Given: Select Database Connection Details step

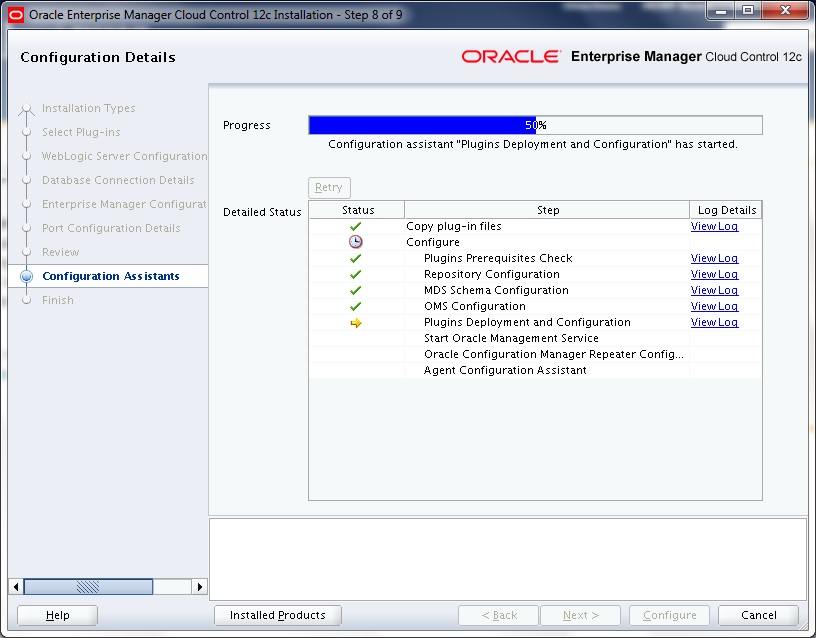Looking at the screenshot, I should coord(118,180).
